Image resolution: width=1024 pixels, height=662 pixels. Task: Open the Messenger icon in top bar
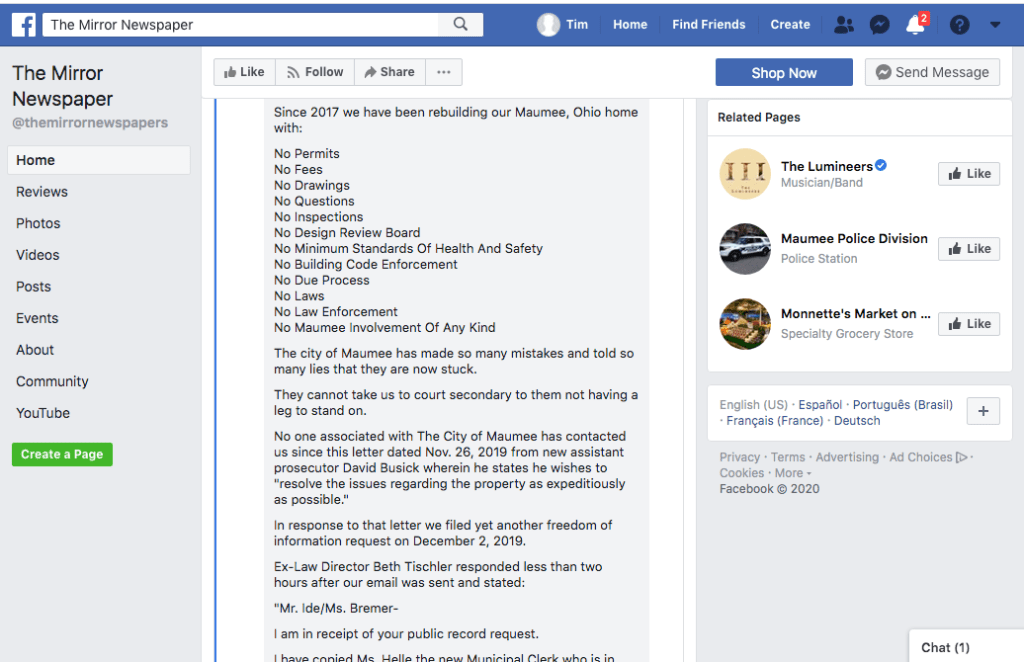[x=879, y=25]
